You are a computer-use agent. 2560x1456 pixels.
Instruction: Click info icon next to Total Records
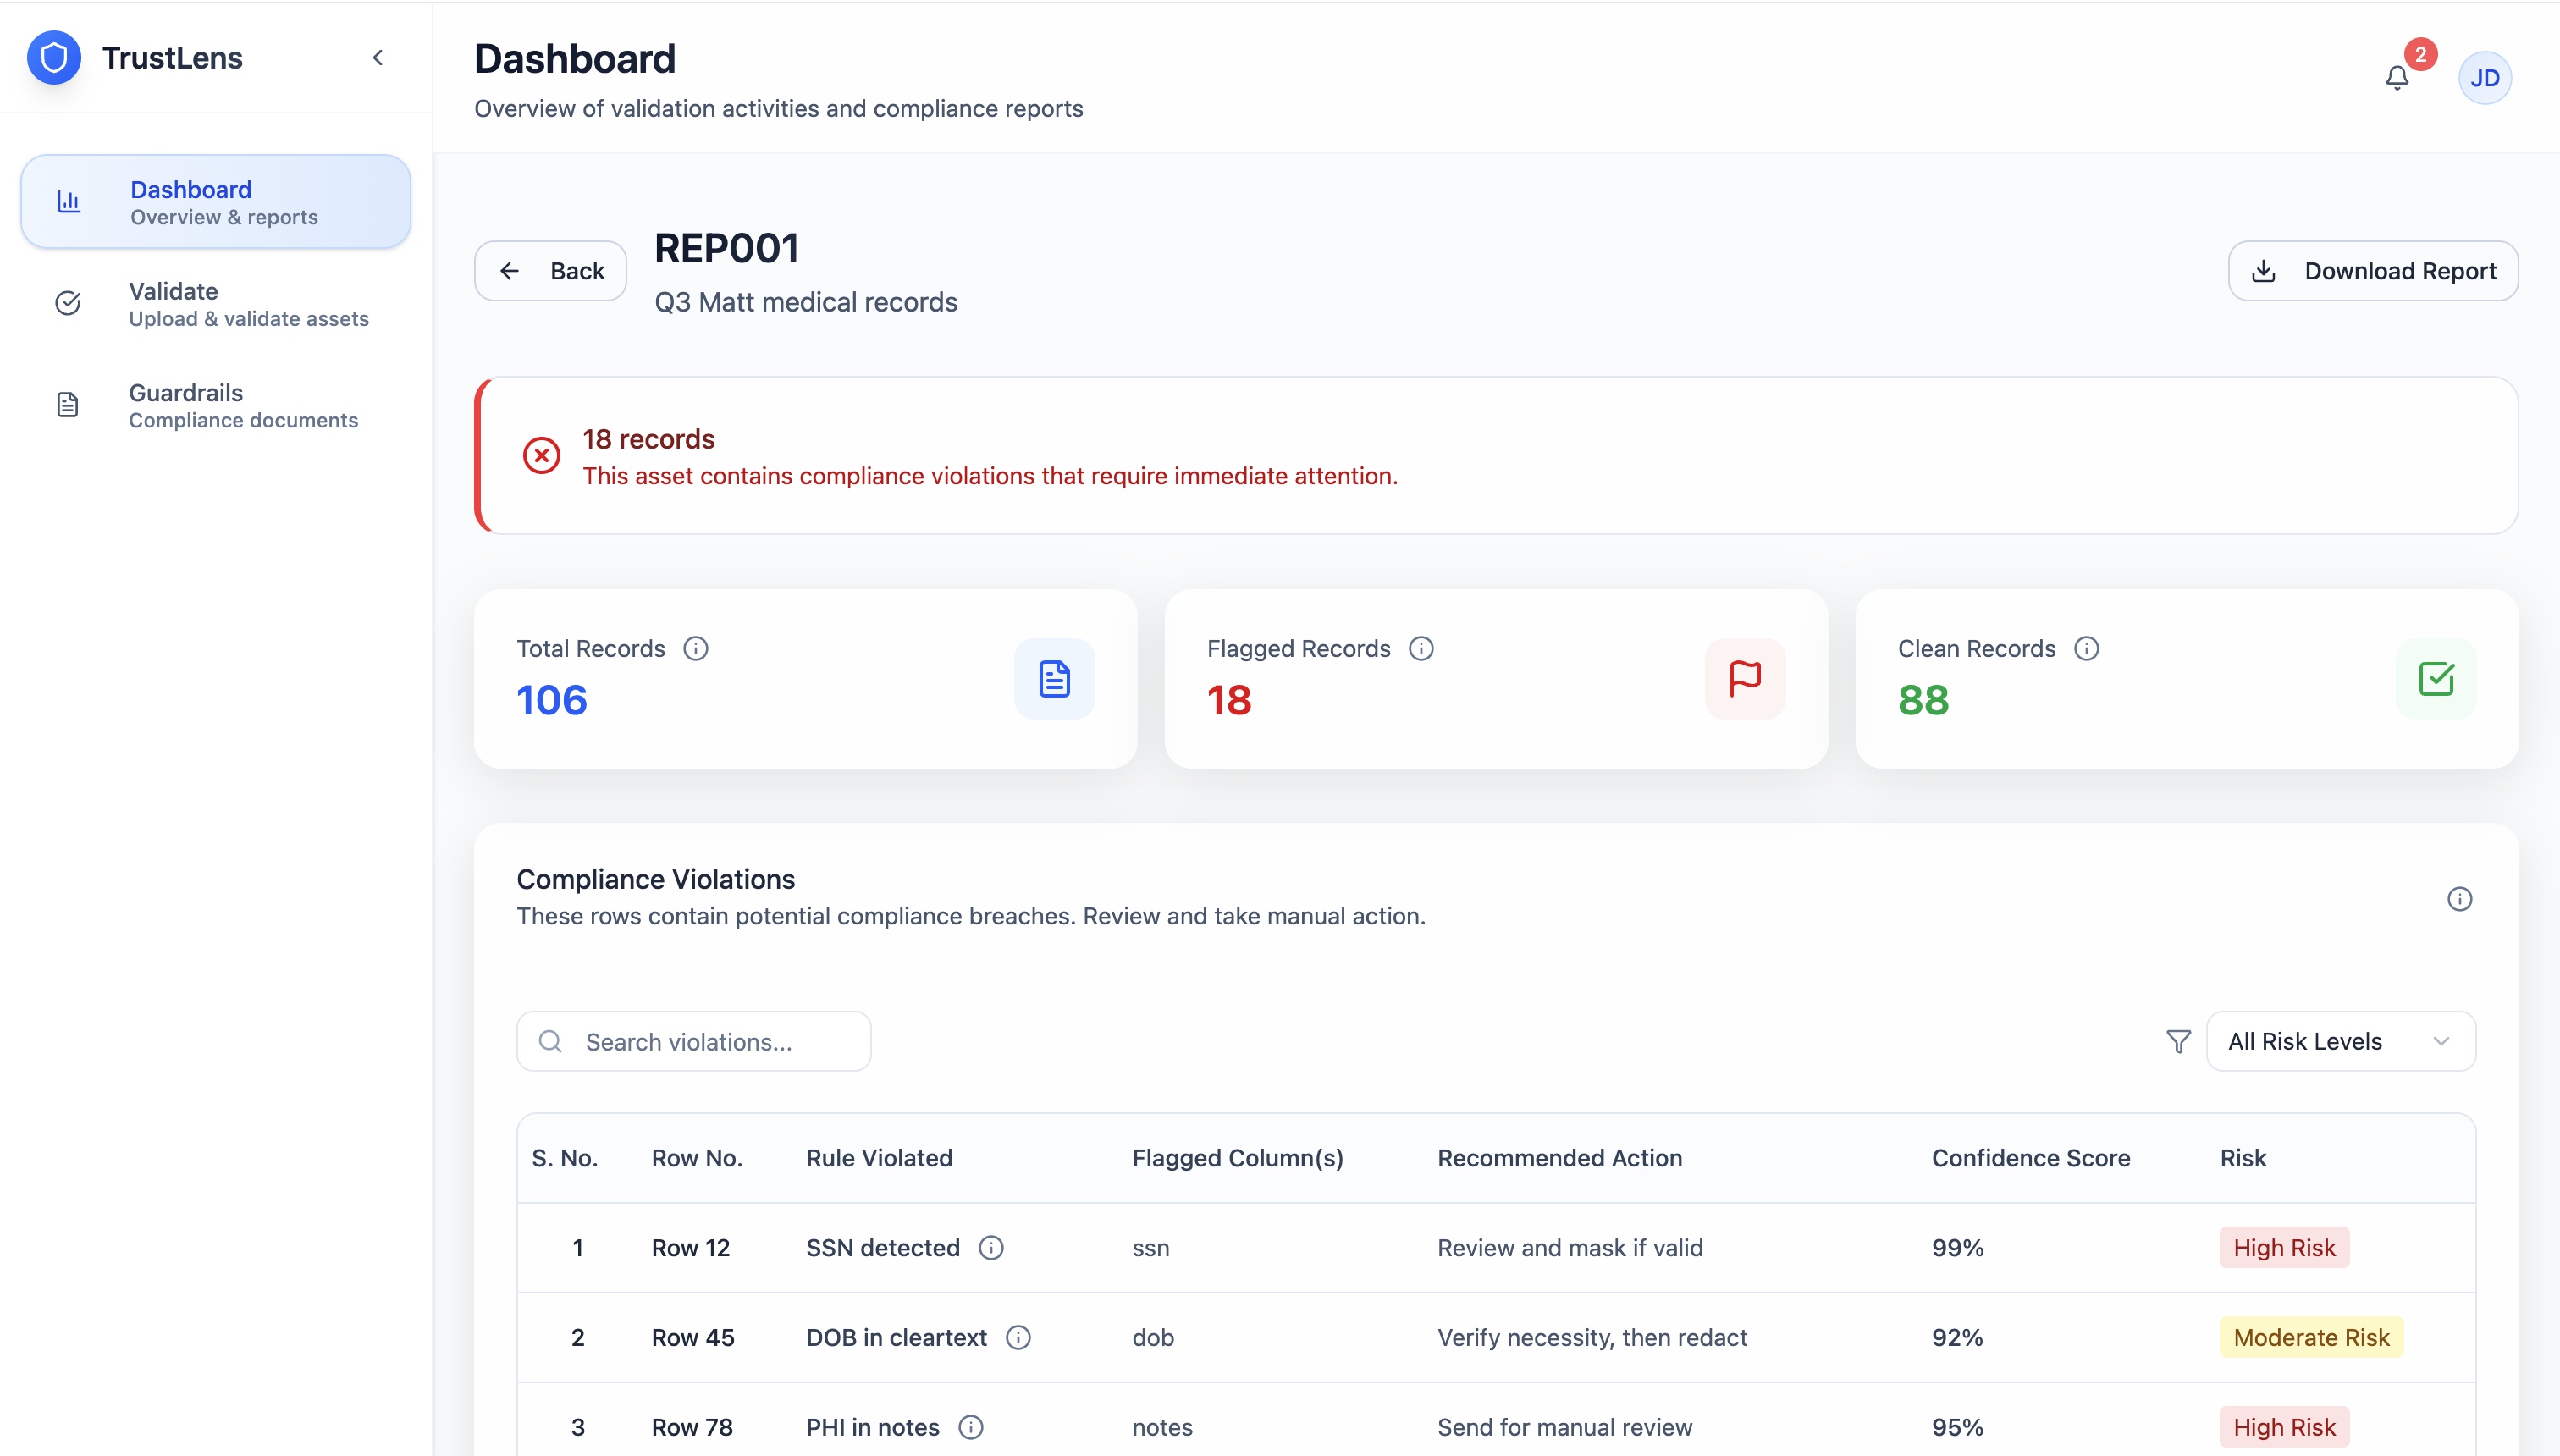tap(695, 648)
